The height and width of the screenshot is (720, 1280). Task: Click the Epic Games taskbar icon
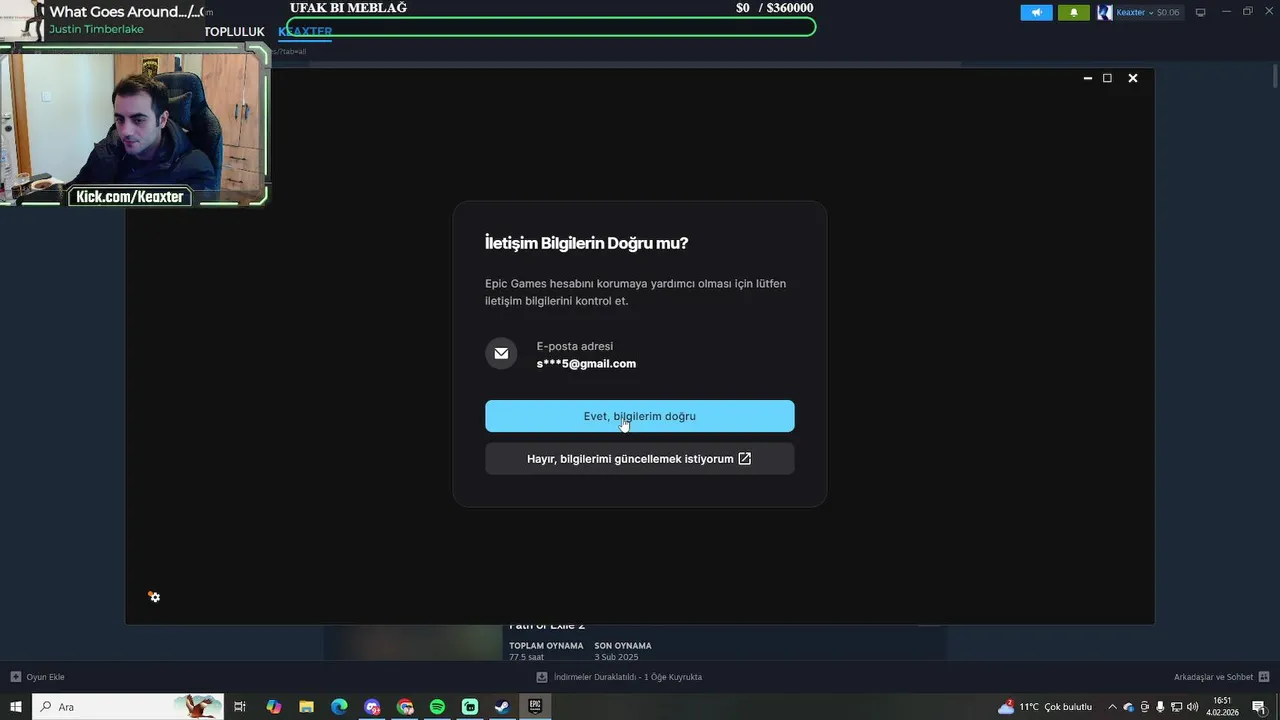coord(535,707)
